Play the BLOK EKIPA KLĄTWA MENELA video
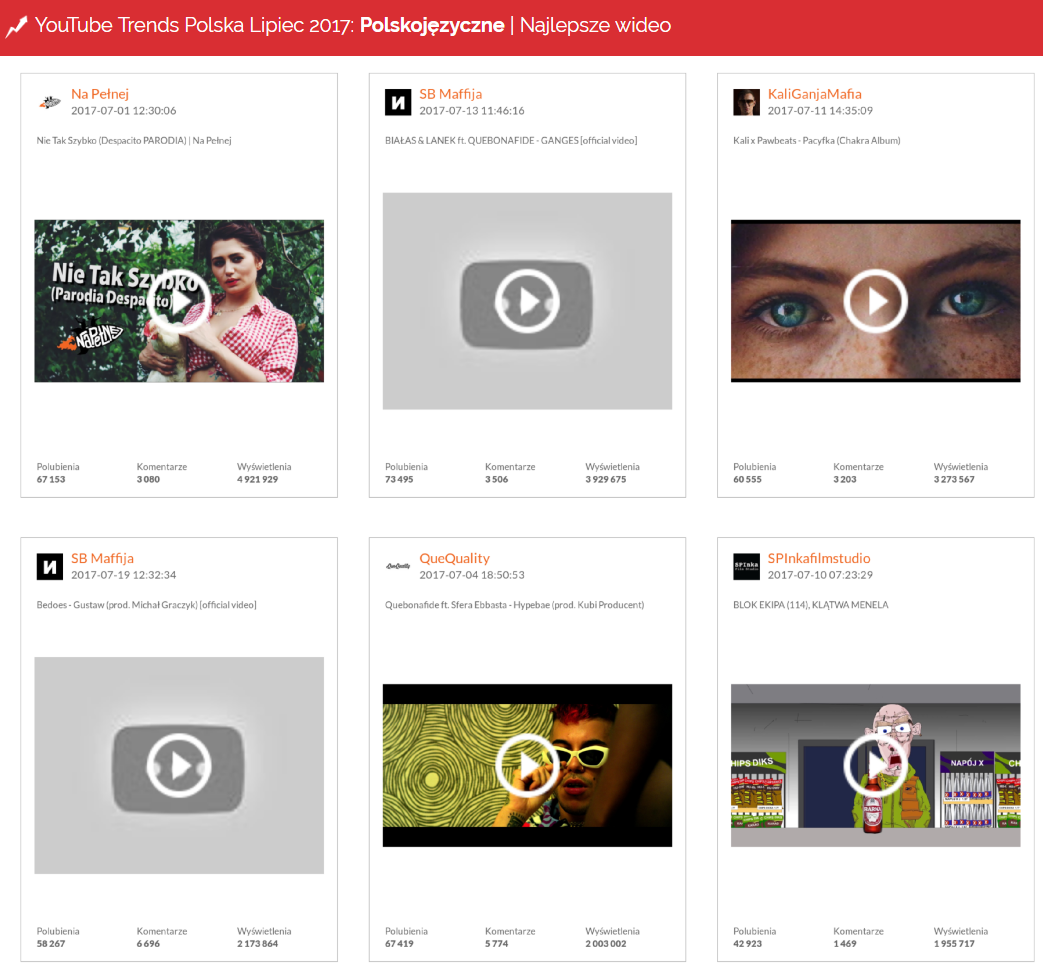The height and width of the screenshot is (964, 1043). 875,765
